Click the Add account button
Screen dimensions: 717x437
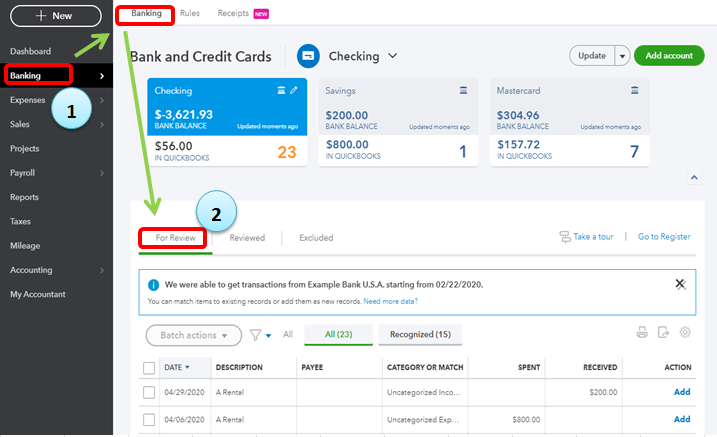click(x=668, y=56)
